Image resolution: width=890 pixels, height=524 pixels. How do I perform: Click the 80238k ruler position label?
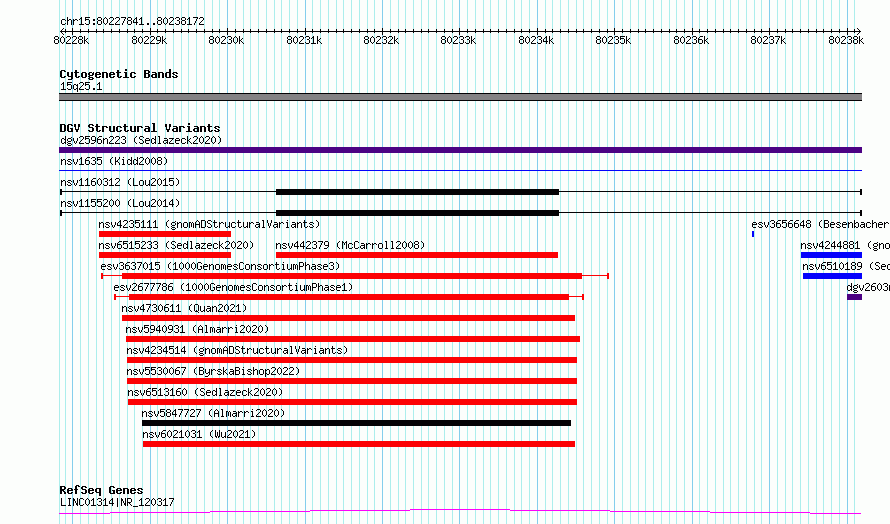846,40
